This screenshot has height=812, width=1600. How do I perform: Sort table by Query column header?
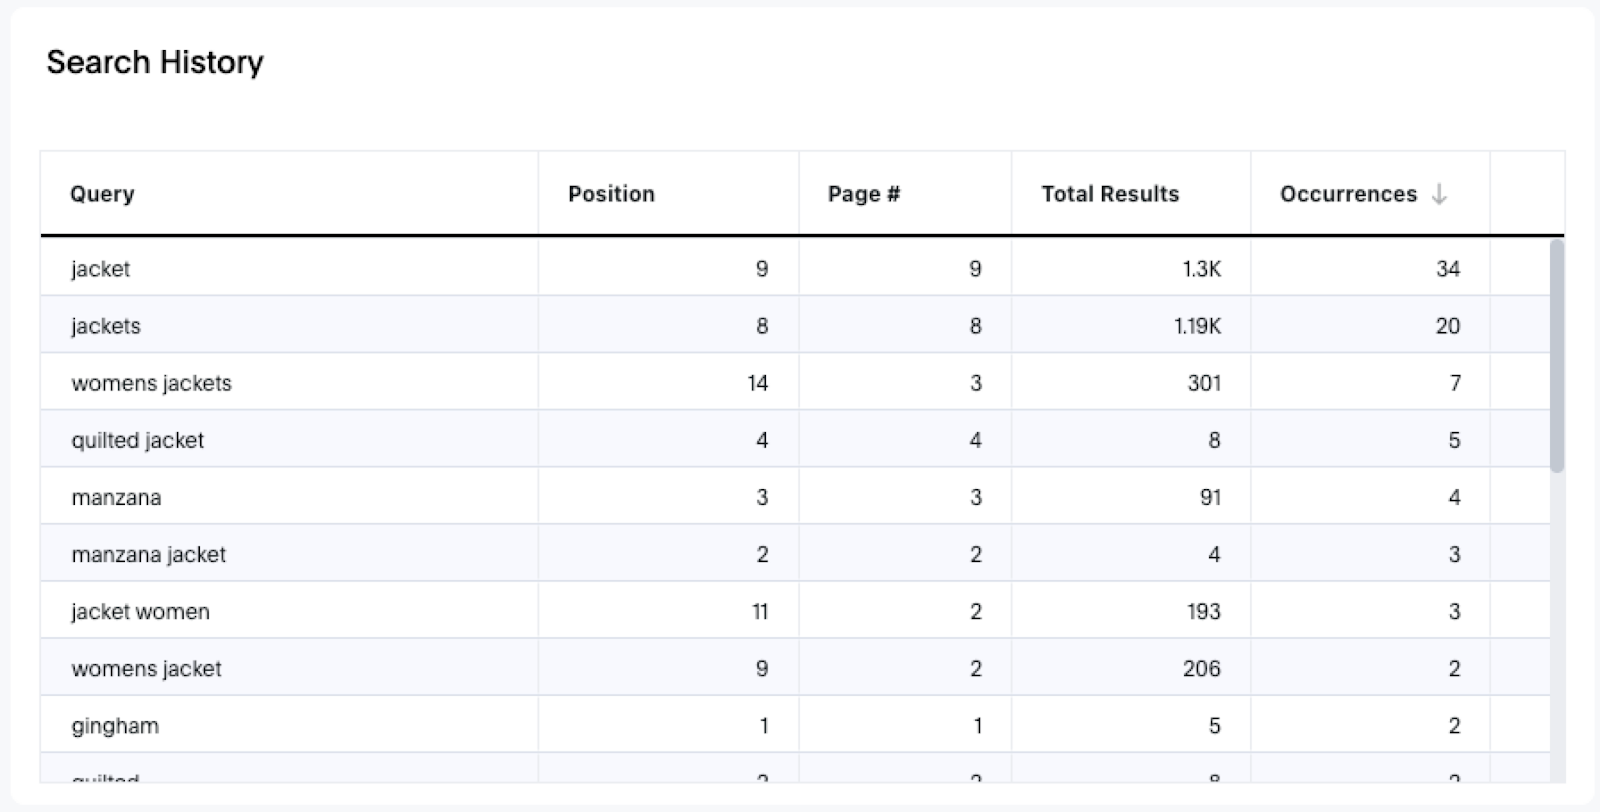[x=102, y=194]
